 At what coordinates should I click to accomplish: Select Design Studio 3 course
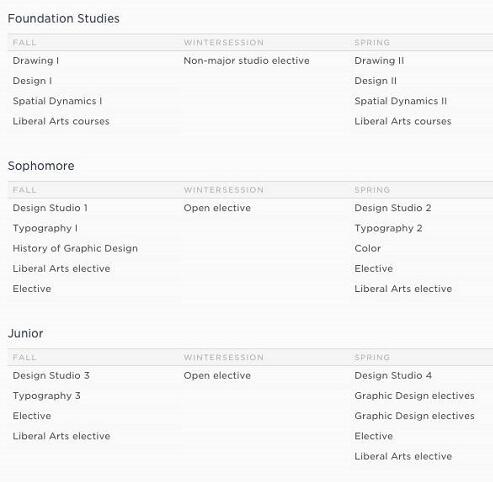tap(51, 376)
